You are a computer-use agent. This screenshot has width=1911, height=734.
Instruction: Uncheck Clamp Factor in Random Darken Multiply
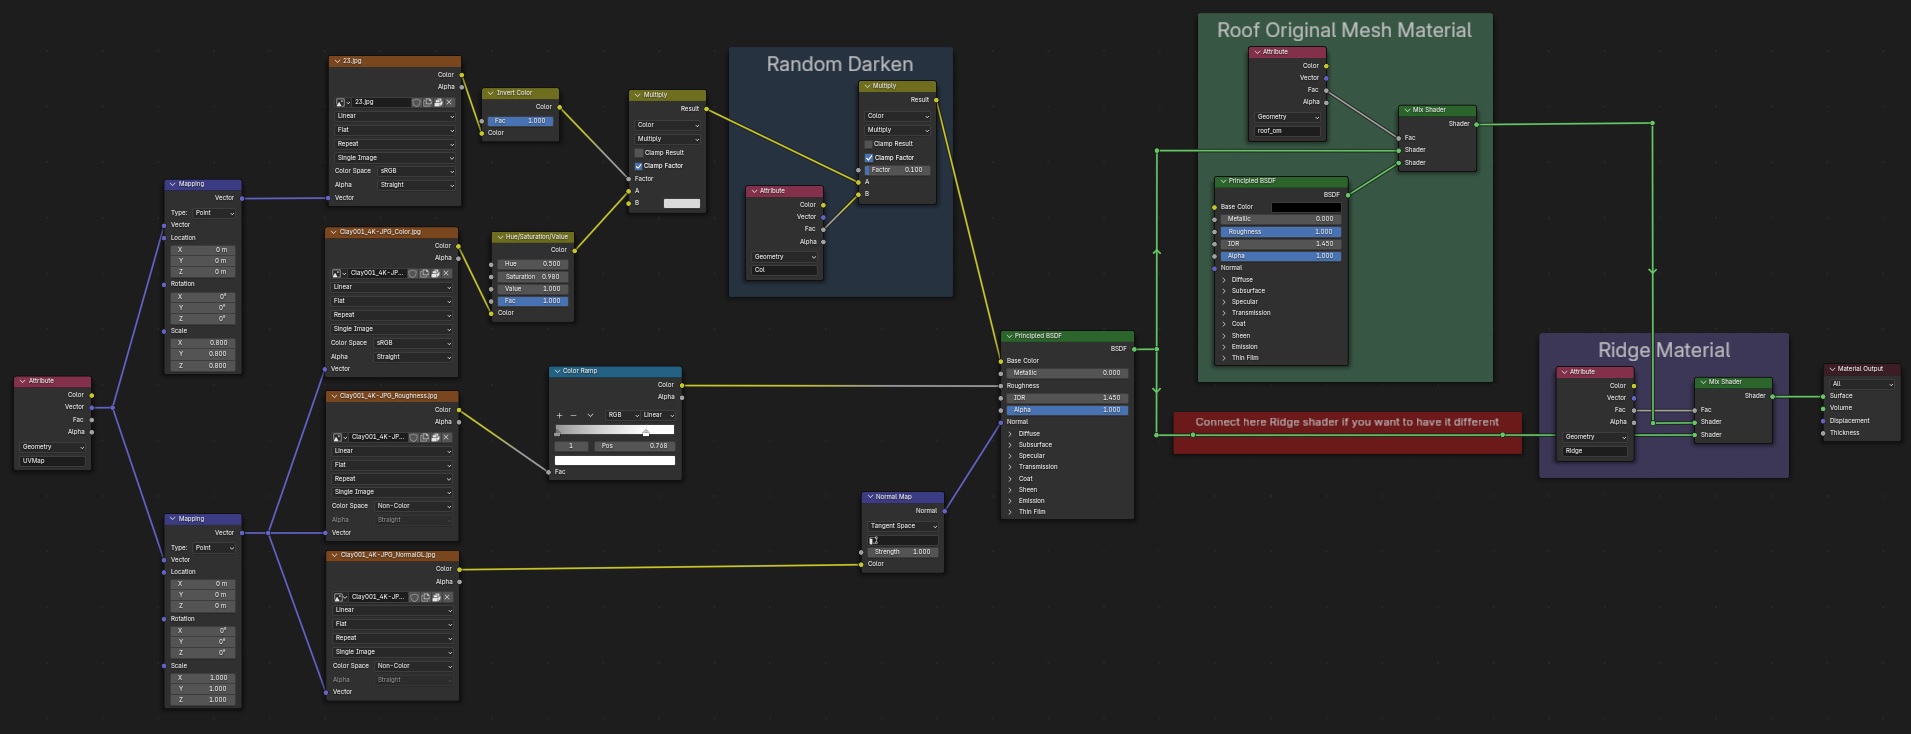click(868, 158)
